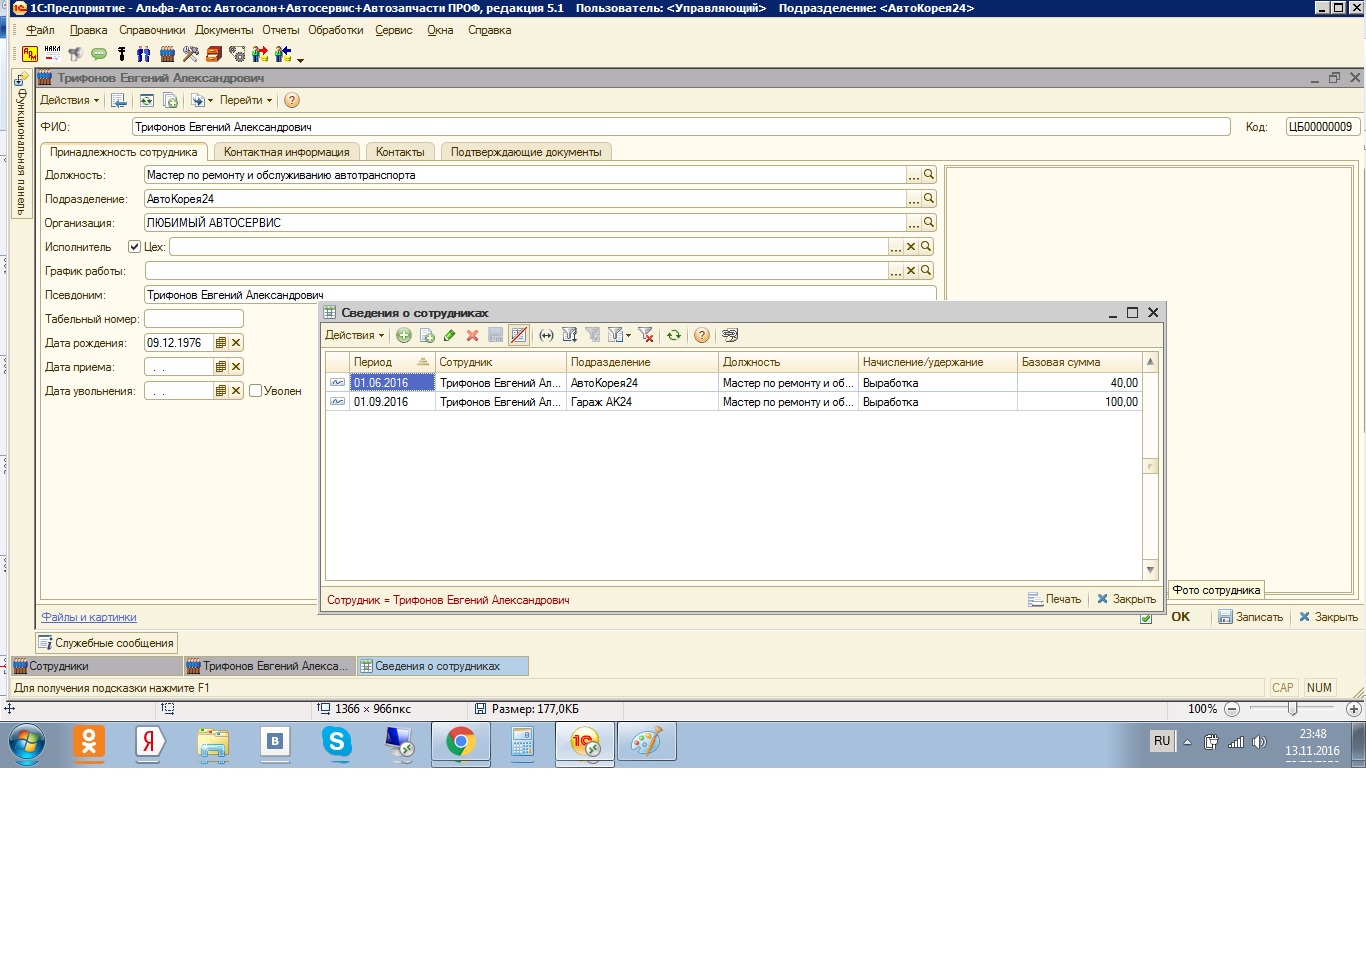Click the Clear filter icon with red X

[646, 335]
